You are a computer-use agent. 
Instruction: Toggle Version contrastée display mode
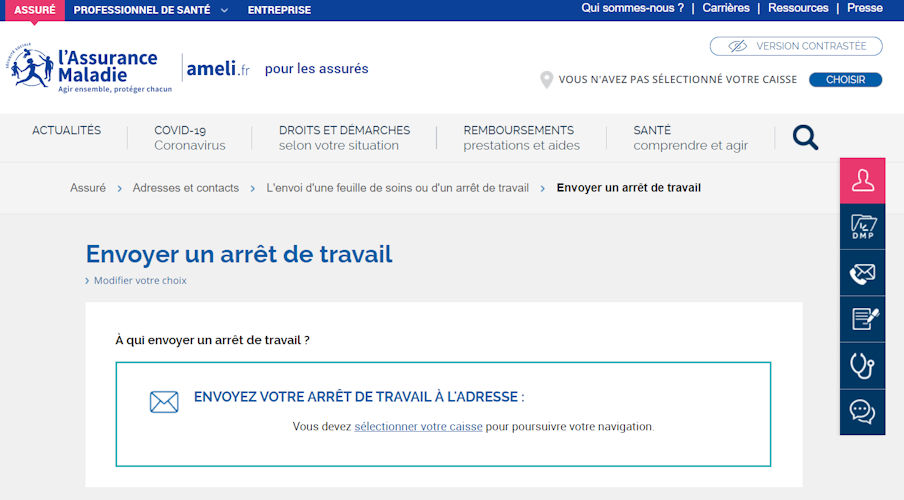click(796, 46)
